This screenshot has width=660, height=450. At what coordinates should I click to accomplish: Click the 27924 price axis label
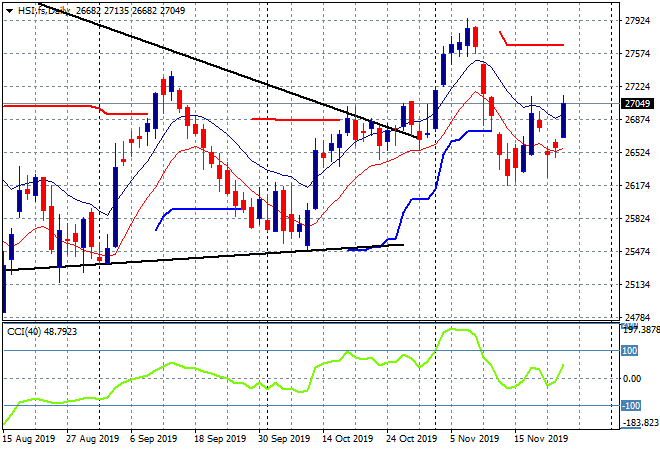[637, 21]
